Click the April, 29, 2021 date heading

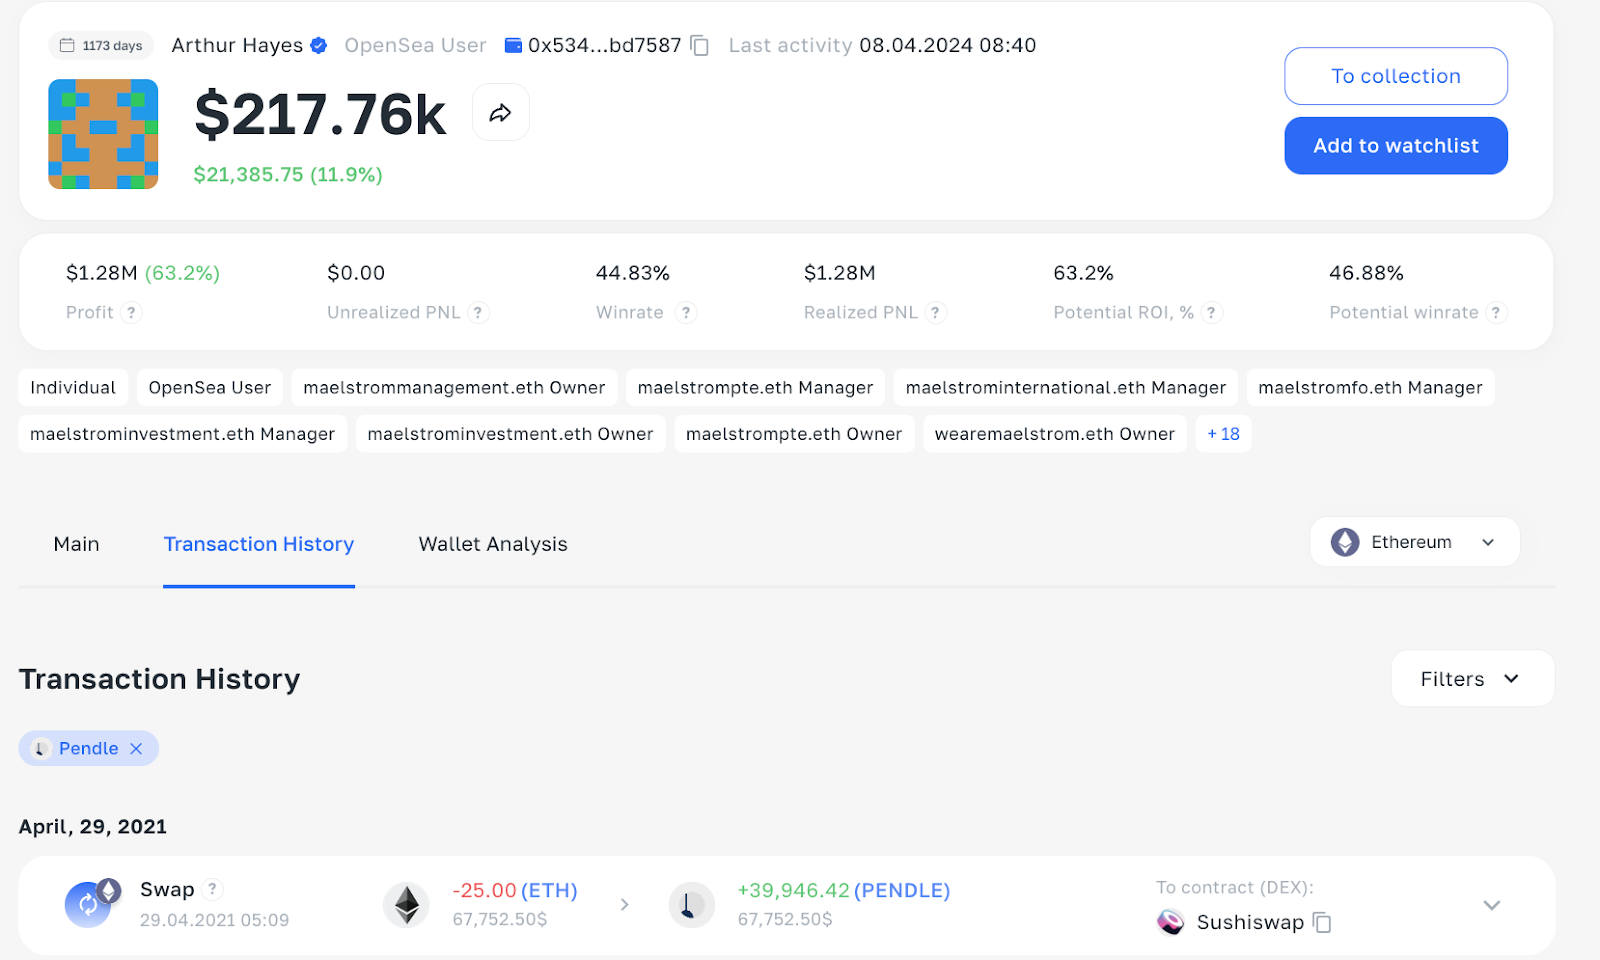93,827
